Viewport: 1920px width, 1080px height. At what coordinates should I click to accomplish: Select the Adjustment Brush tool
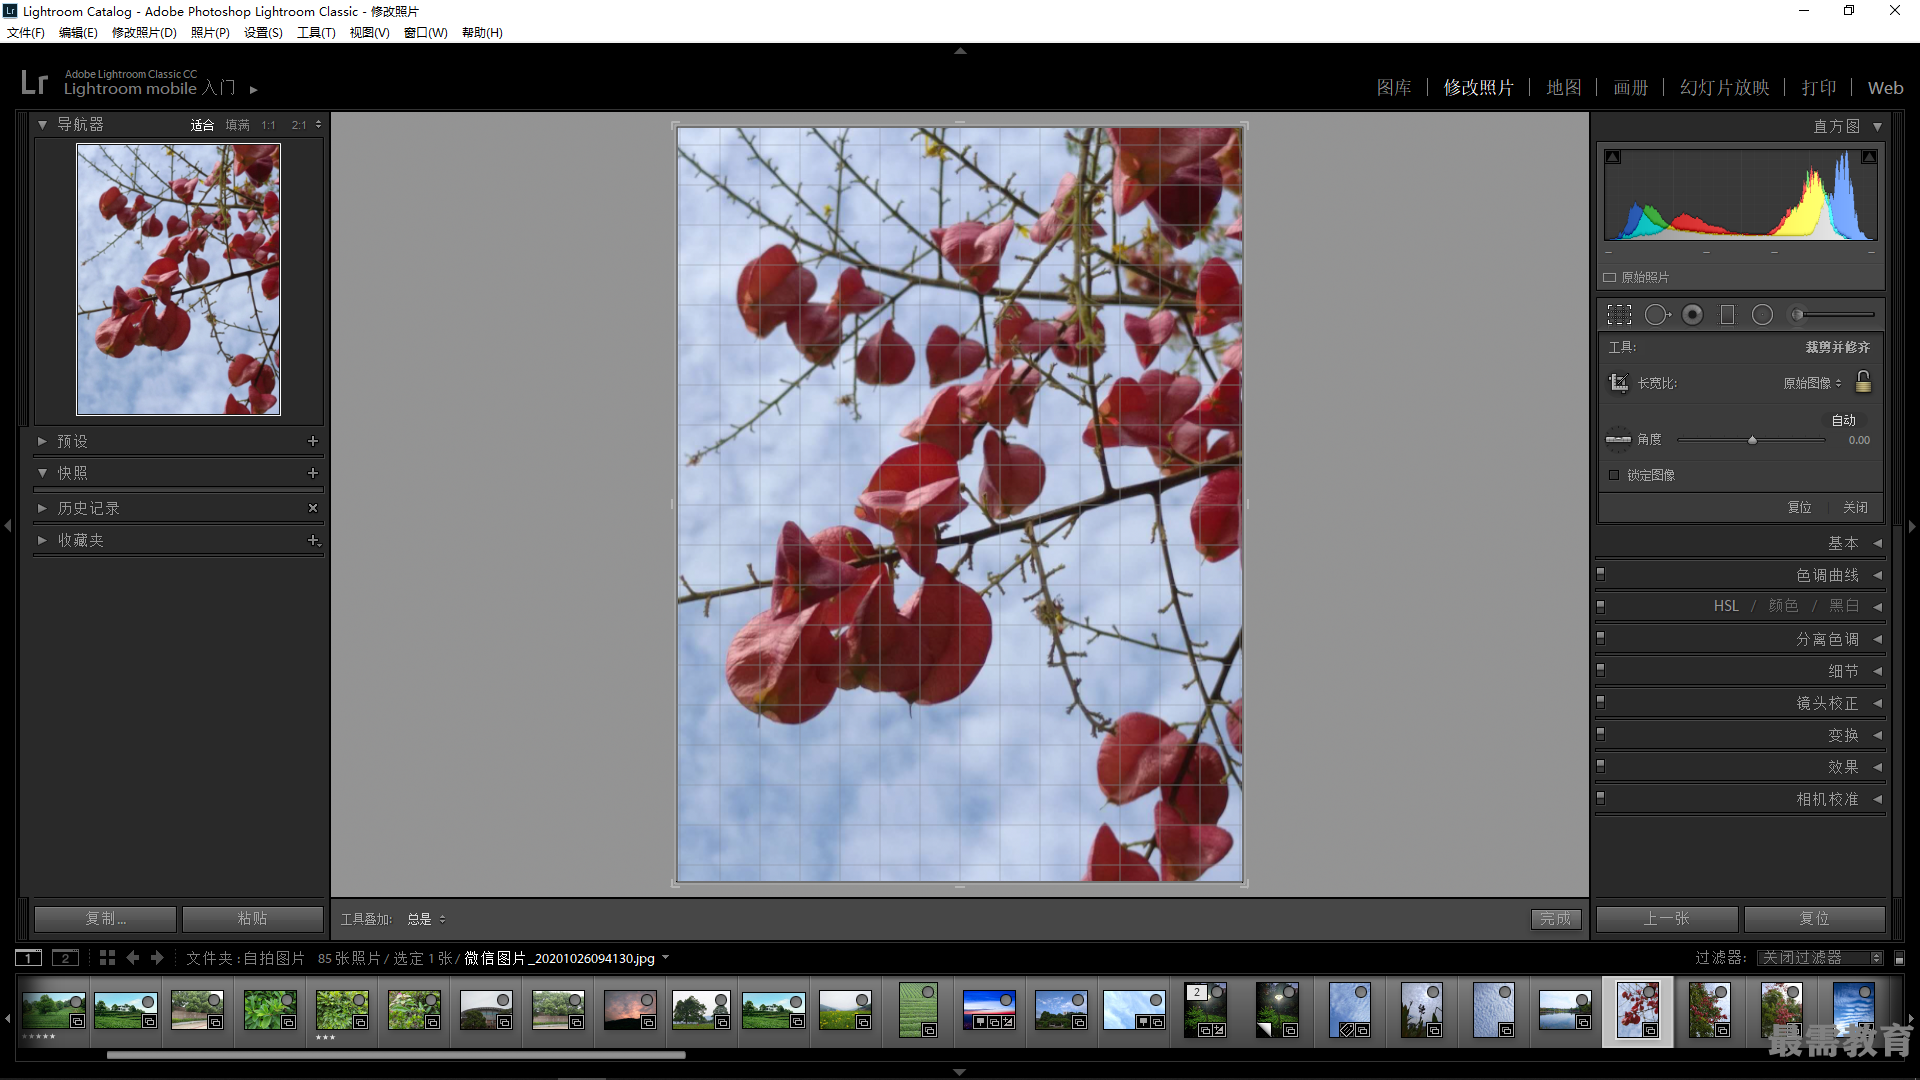(1831, 315)
